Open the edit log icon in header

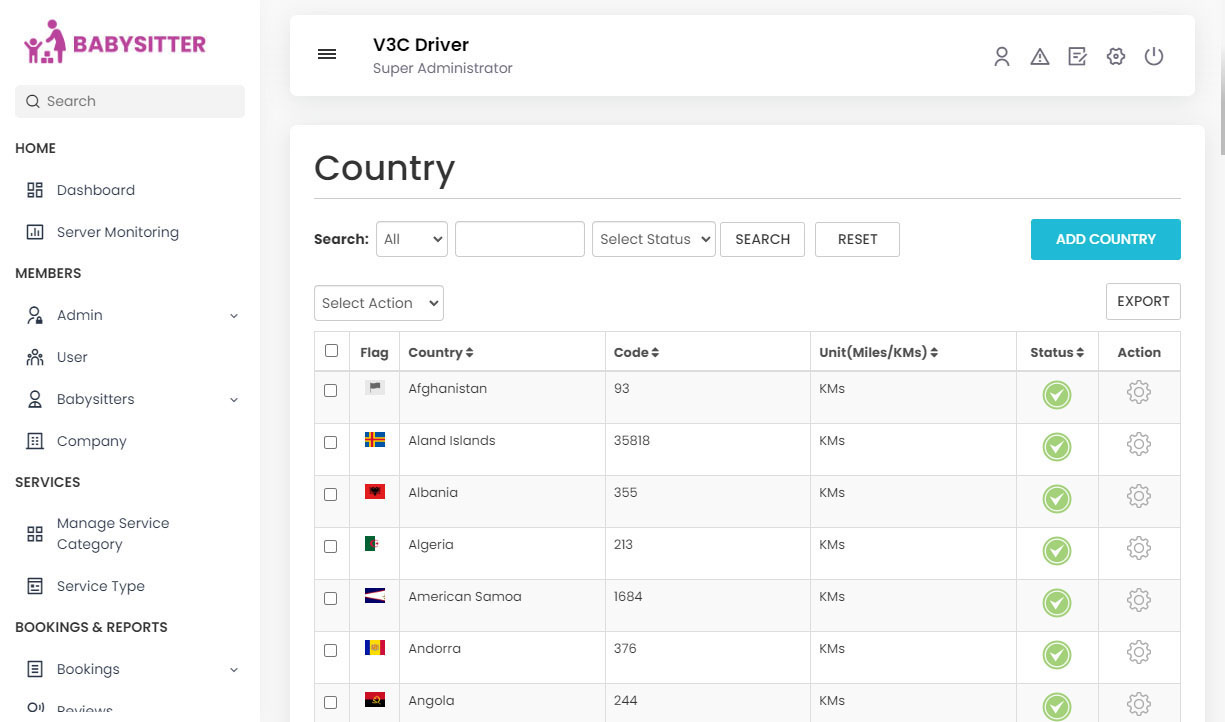pyautogui.click(x=1077, y=57)
